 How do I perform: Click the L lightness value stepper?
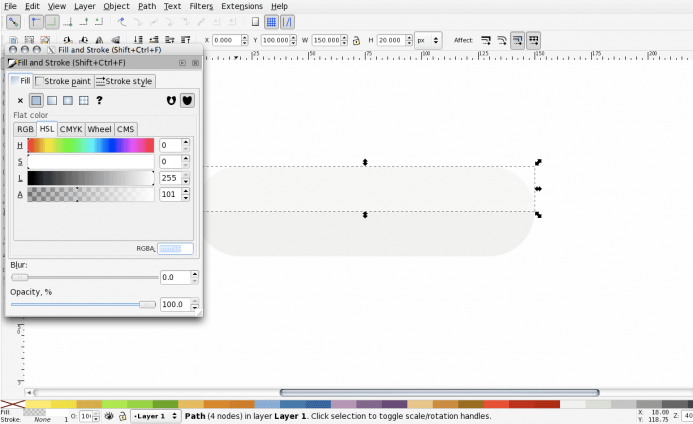(x=186, y=178)
